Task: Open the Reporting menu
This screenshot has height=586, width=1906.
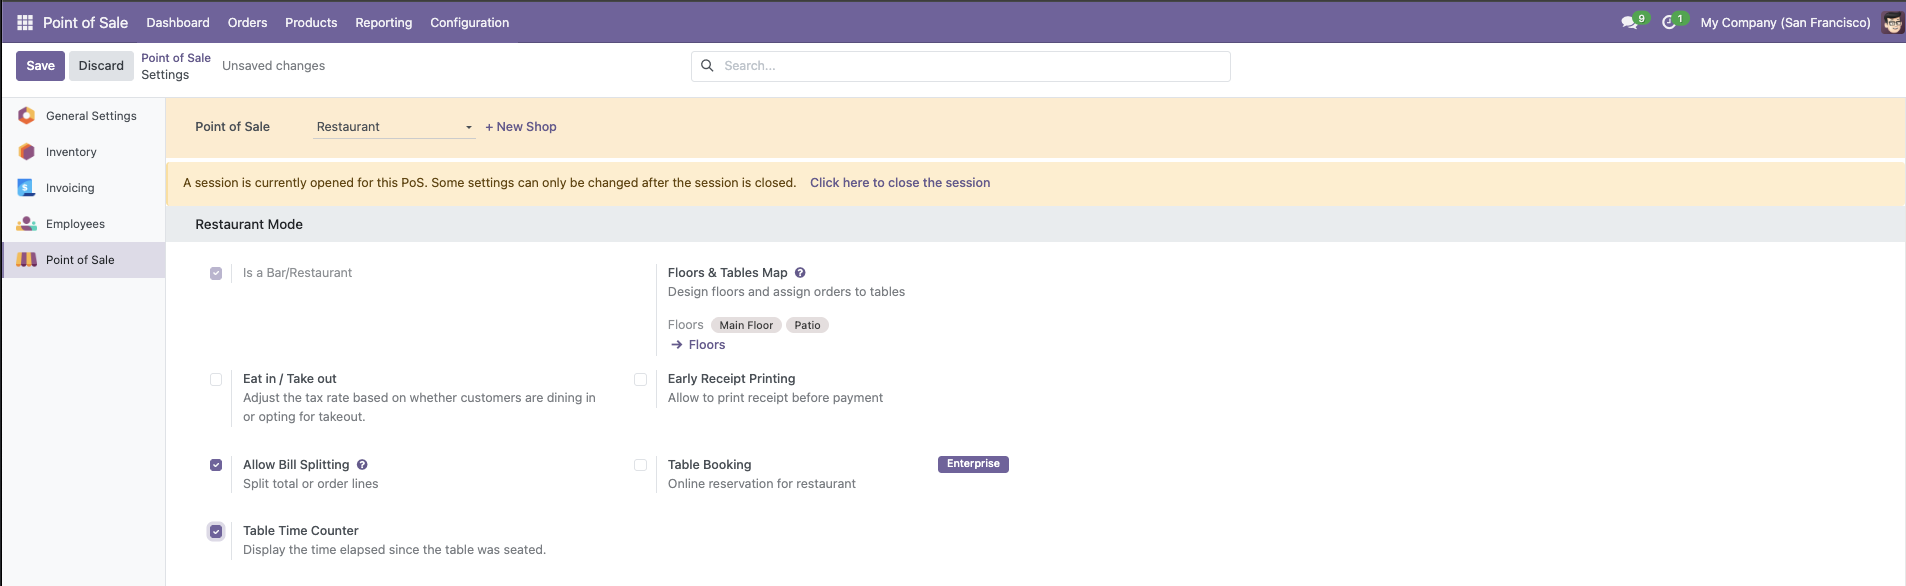Action: [x=384, y=22]
